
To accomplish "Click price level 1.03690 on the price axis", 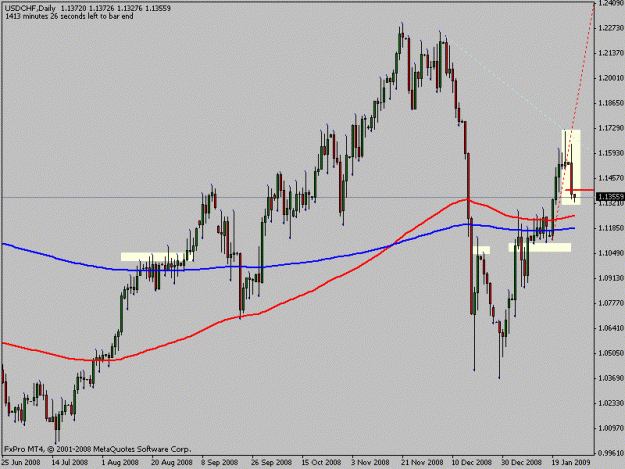I will pos(611,378).
